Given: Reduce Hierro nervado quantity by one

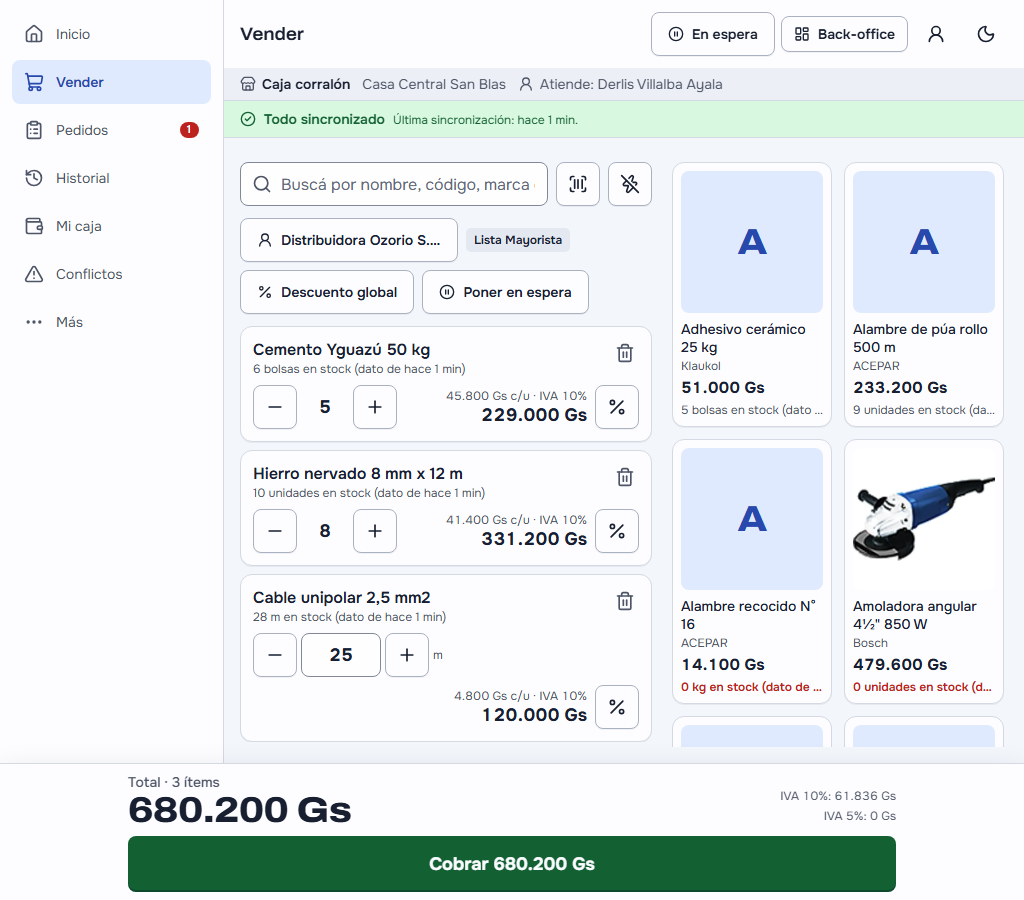Looking at the screenshot, I should [x=275, y=531].
